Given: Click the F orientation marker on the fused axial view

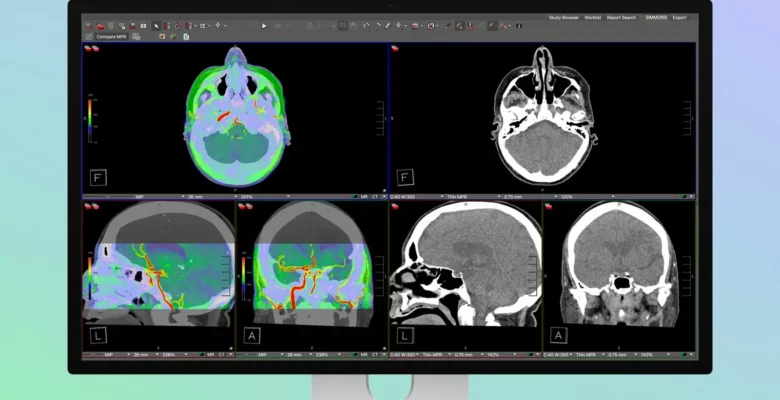Looking at the screenshot, I should click(x=99, y=177).
